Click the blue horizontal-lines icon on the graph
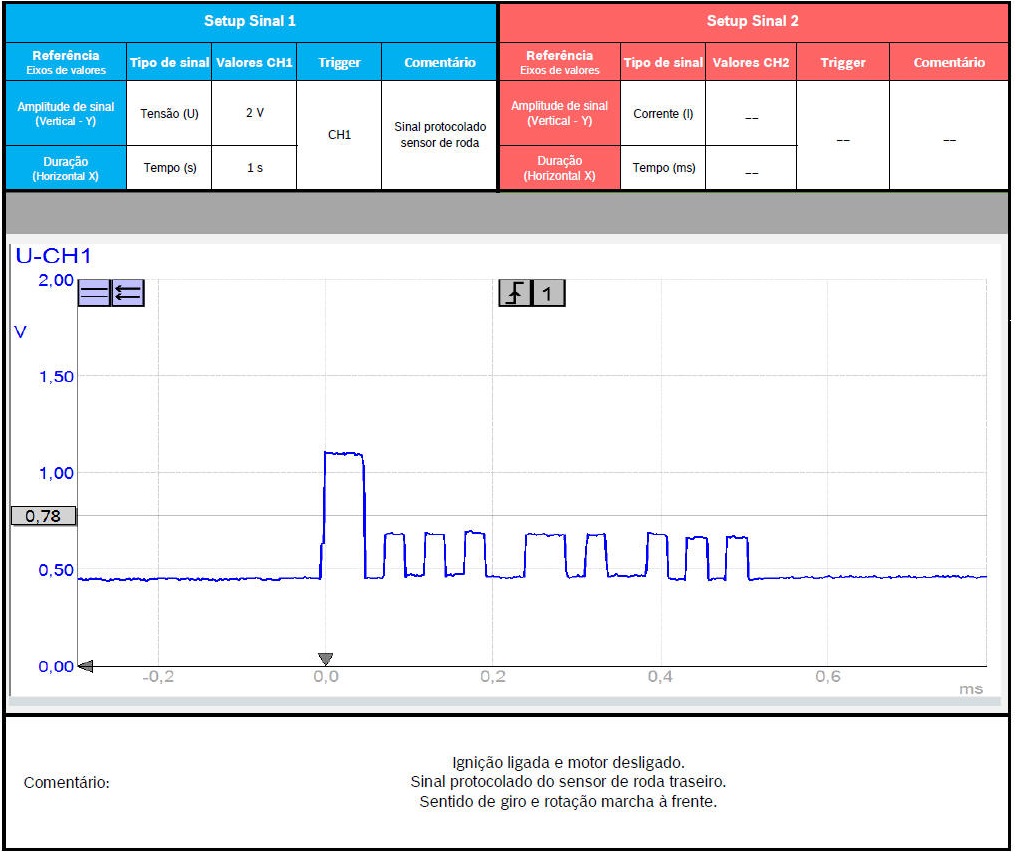 click(x=94, y=293)
